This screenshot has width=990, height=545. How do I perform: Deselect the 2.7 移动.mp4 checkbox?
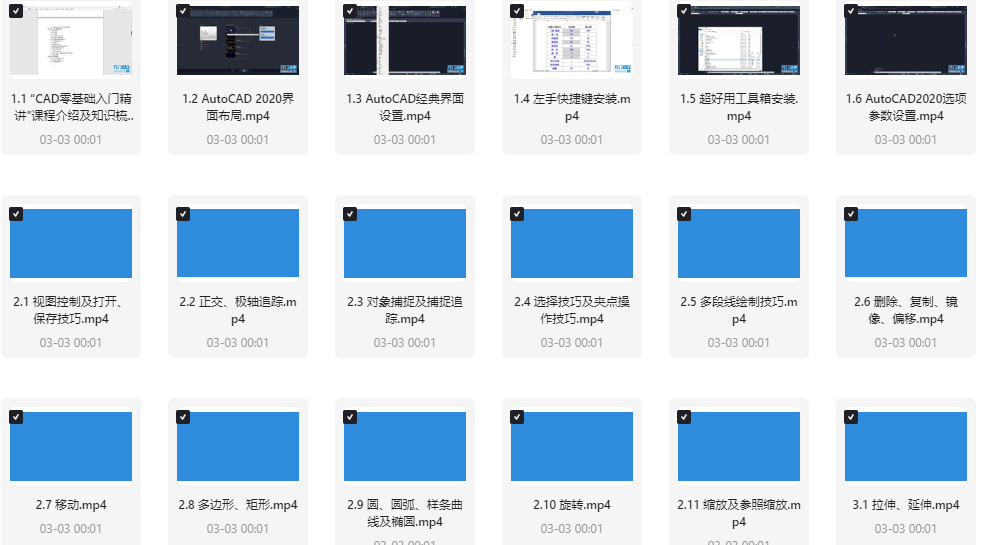tap(16, 417)
